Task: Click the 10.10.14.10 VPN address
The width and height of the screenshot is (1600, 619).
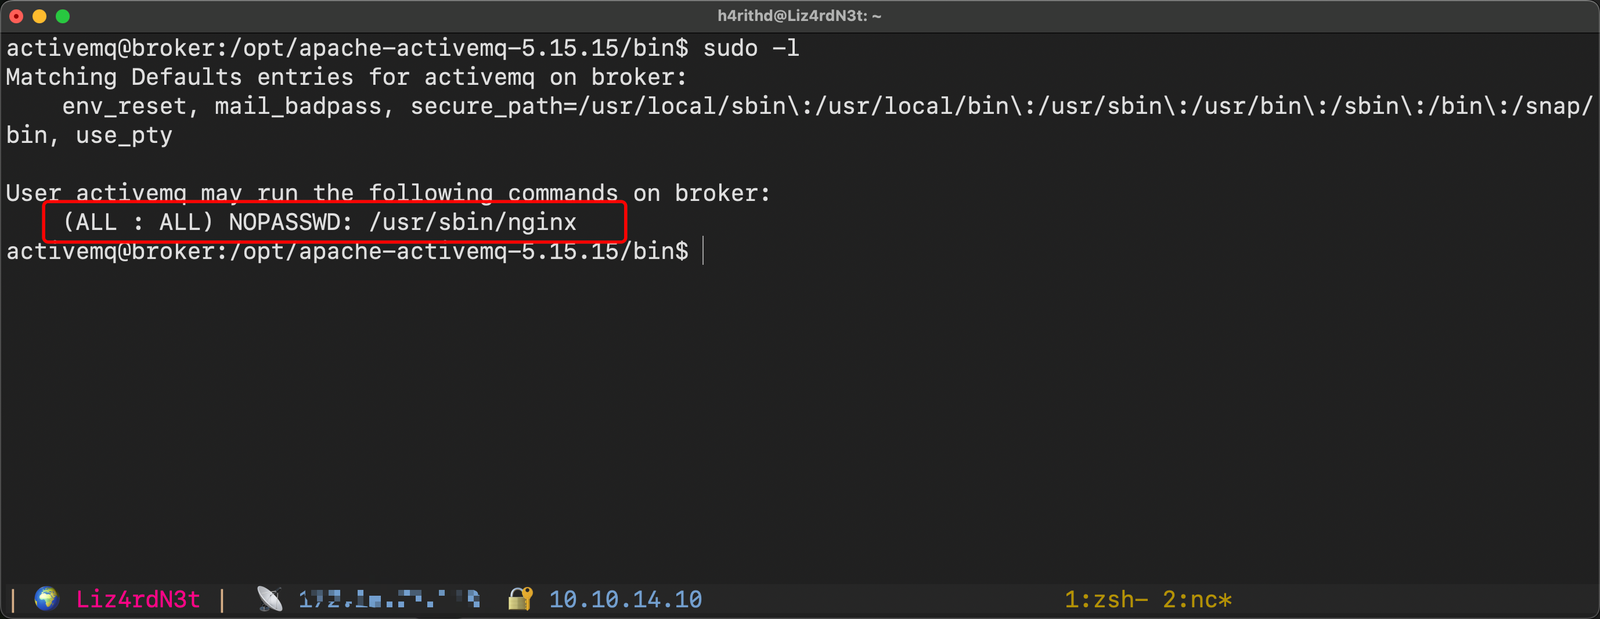Action: (625, 600)
